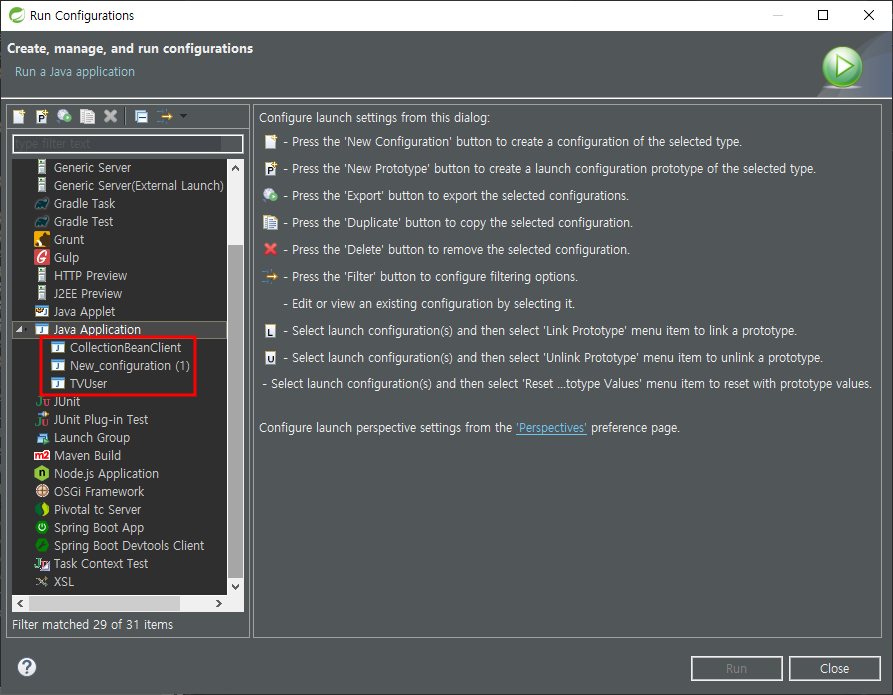
Task: Click the Gradle Test icon
Action: (42, 222)
